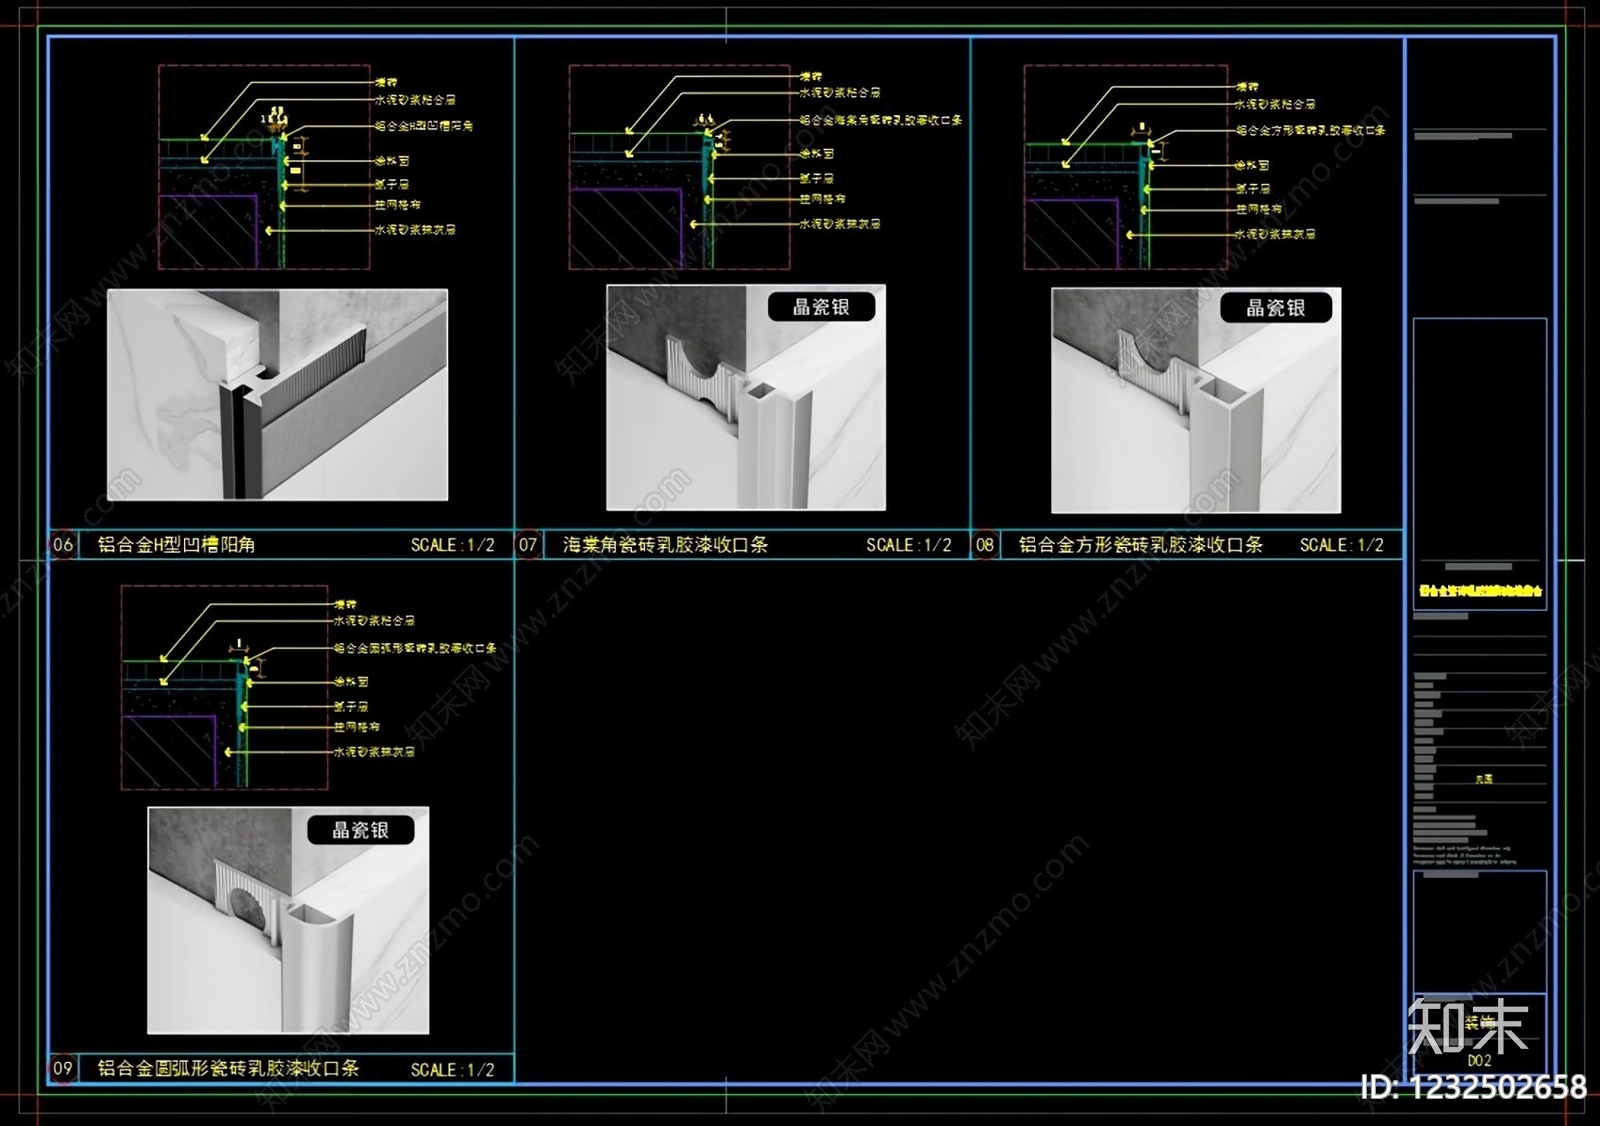The width and height of the screenshot is (1600, 1126).
Task: Click the detail number '06'
Action: [x=63, y=545]
